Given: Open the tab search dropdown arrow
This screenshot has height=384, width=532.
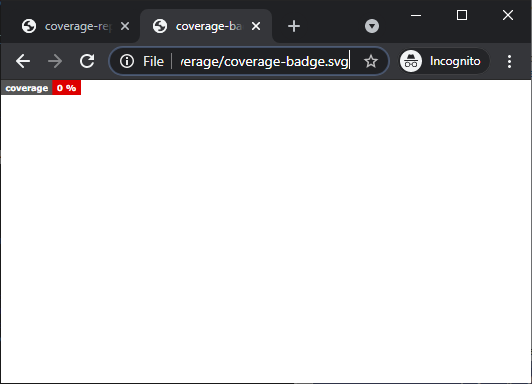Looking at the screenshot, I should 372,26.
